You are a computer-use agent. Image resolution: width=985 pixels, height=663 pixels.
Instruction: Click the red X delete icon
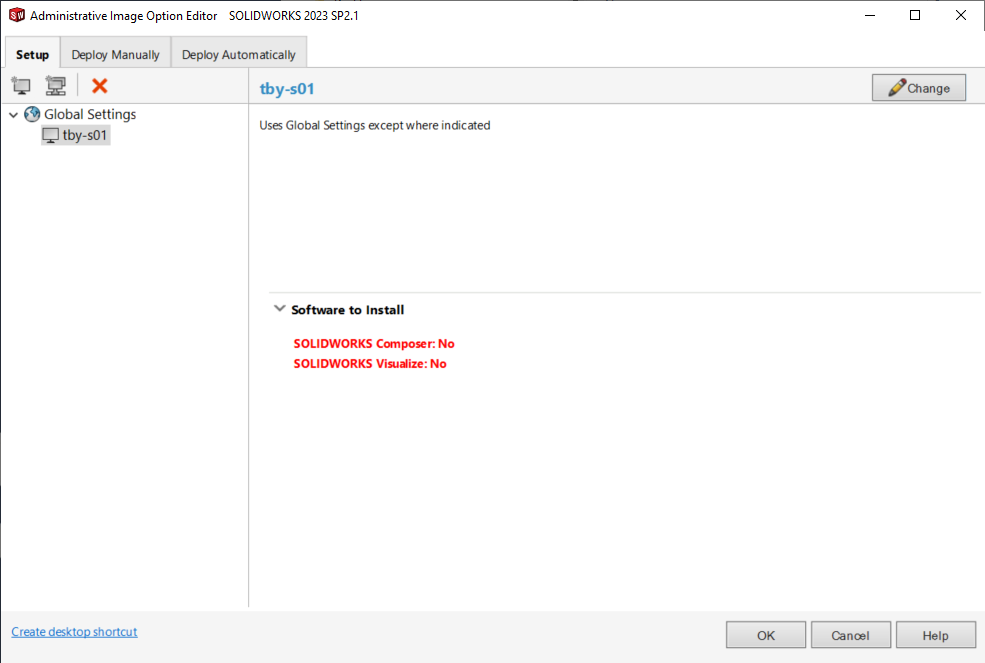[99, 86]
